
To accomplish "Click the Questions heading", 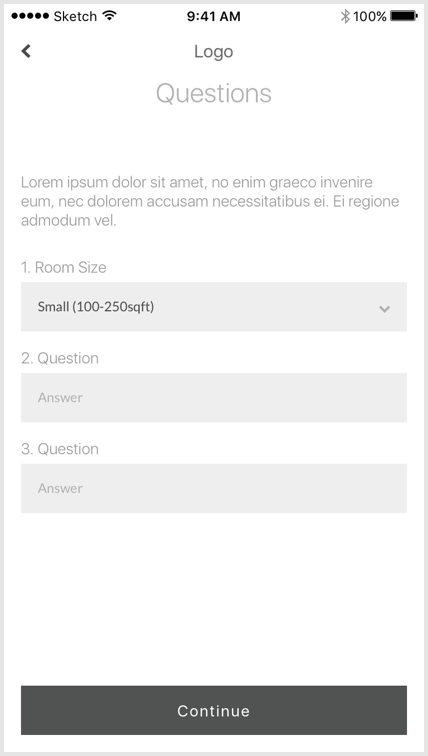I will pos(214,93).
